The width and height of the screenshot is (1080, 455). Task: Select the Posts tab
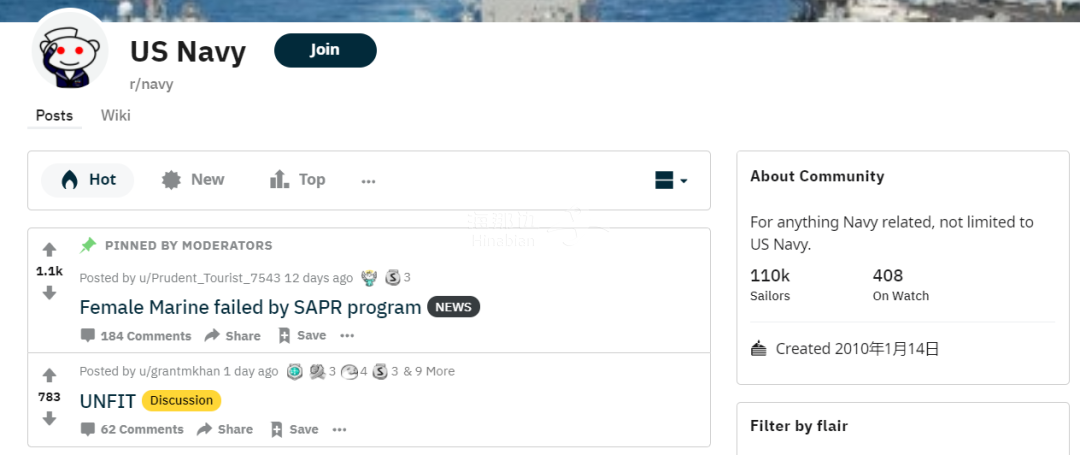[54, 116]
